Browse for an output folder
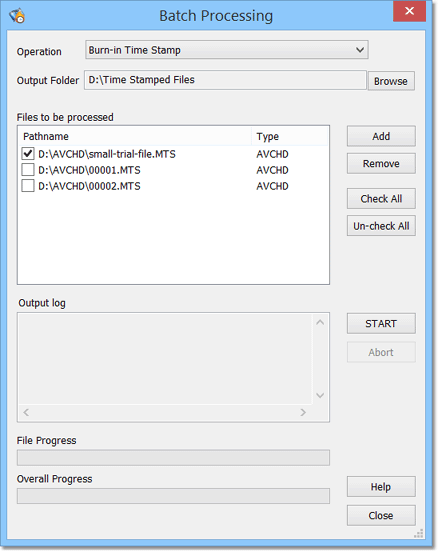438x552 pixels. (x=391, y=81)
